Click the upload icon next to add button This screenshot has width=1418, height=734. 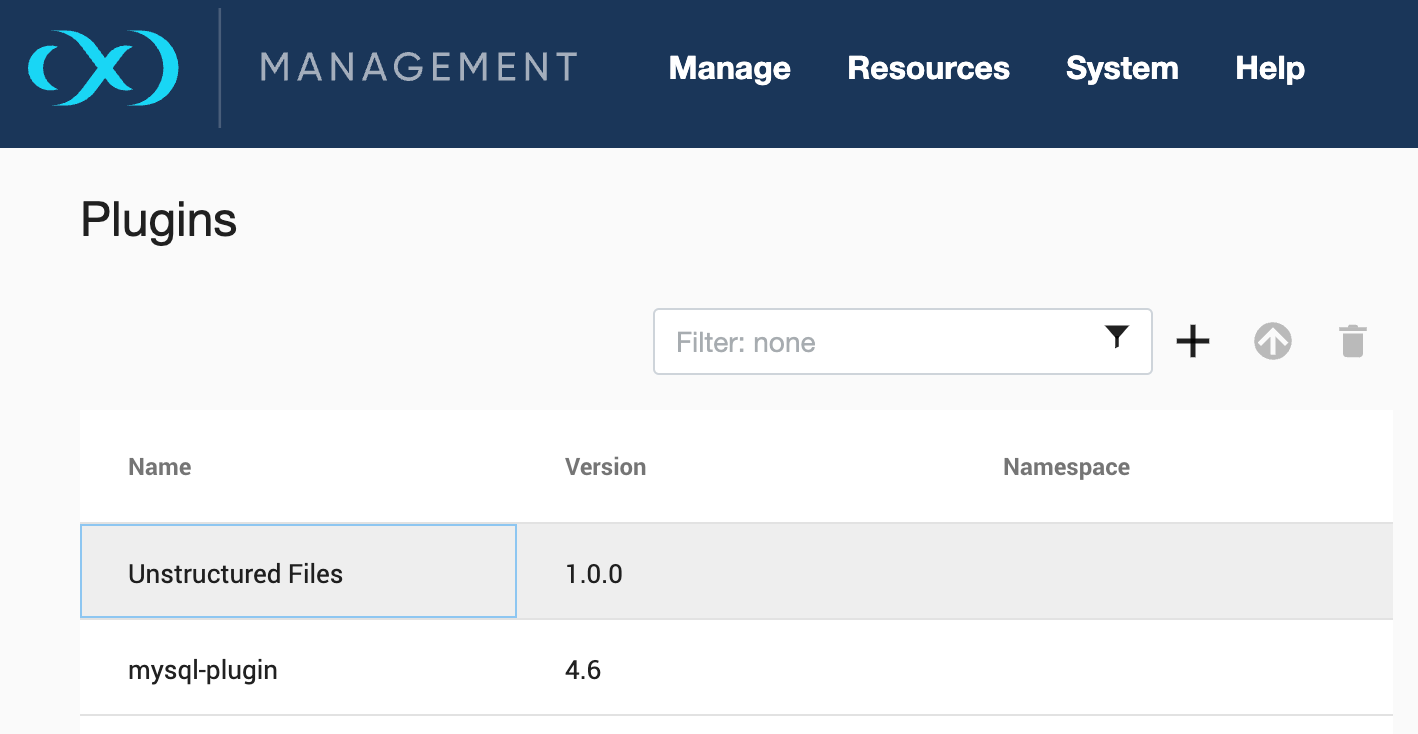[x=1272, y=341]
